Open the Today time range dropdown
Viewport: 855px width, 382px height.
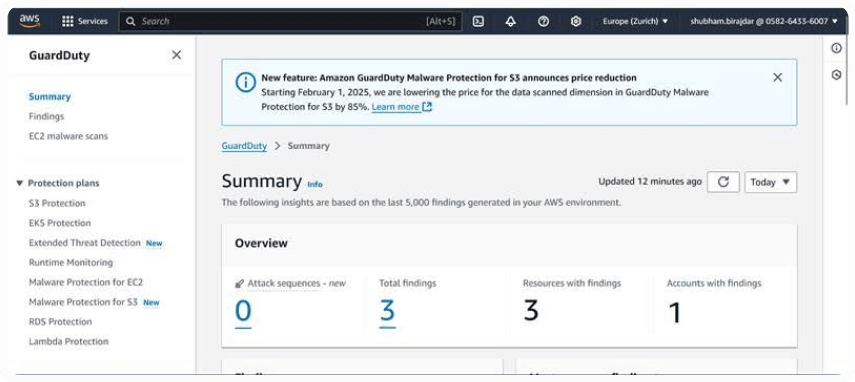[x=770, y=182]
